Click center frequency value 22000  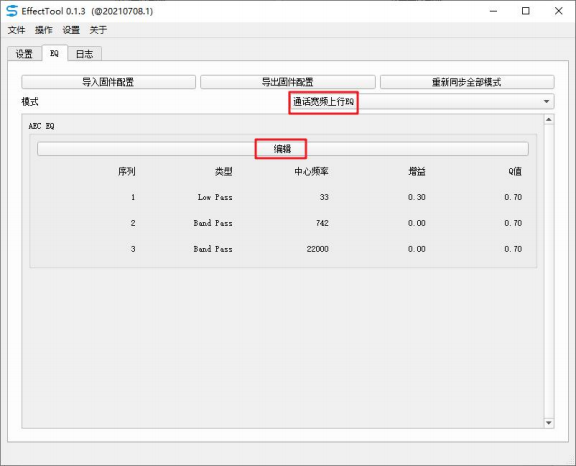318,249
